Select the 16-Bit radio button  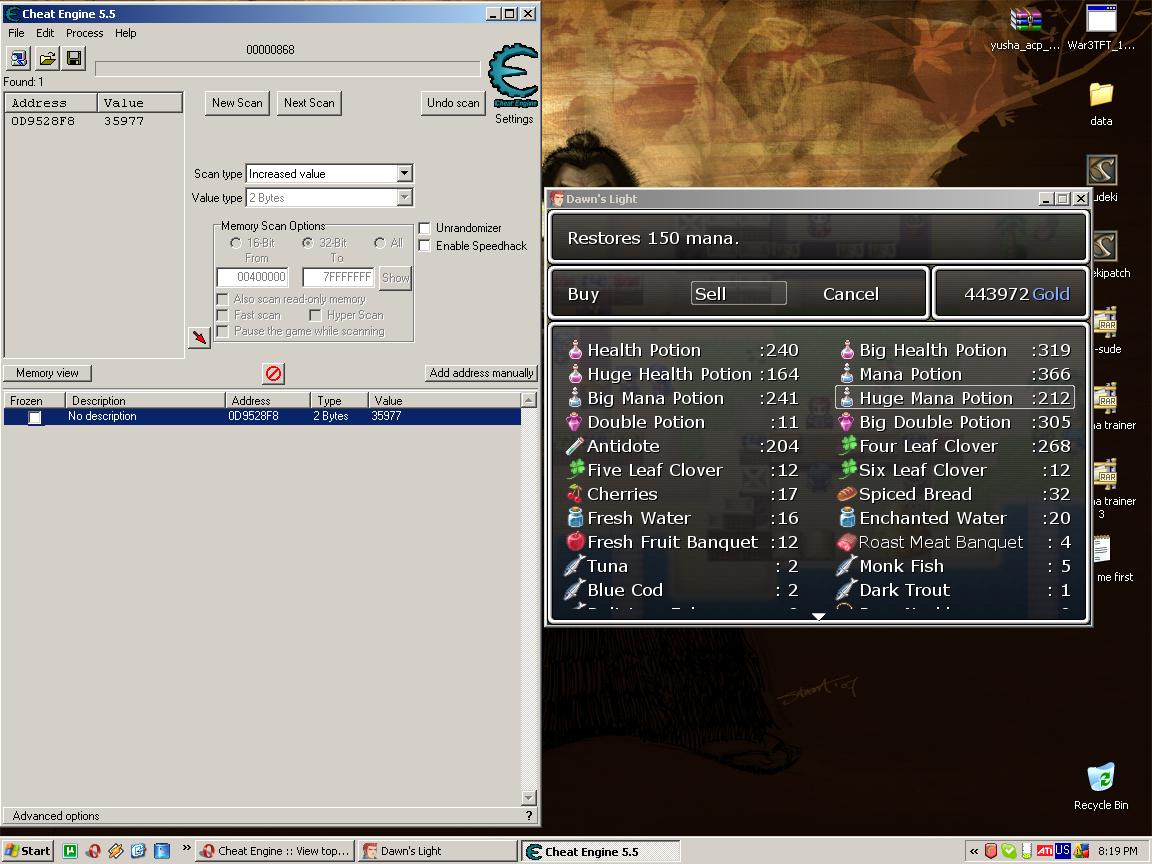point(235,242)
